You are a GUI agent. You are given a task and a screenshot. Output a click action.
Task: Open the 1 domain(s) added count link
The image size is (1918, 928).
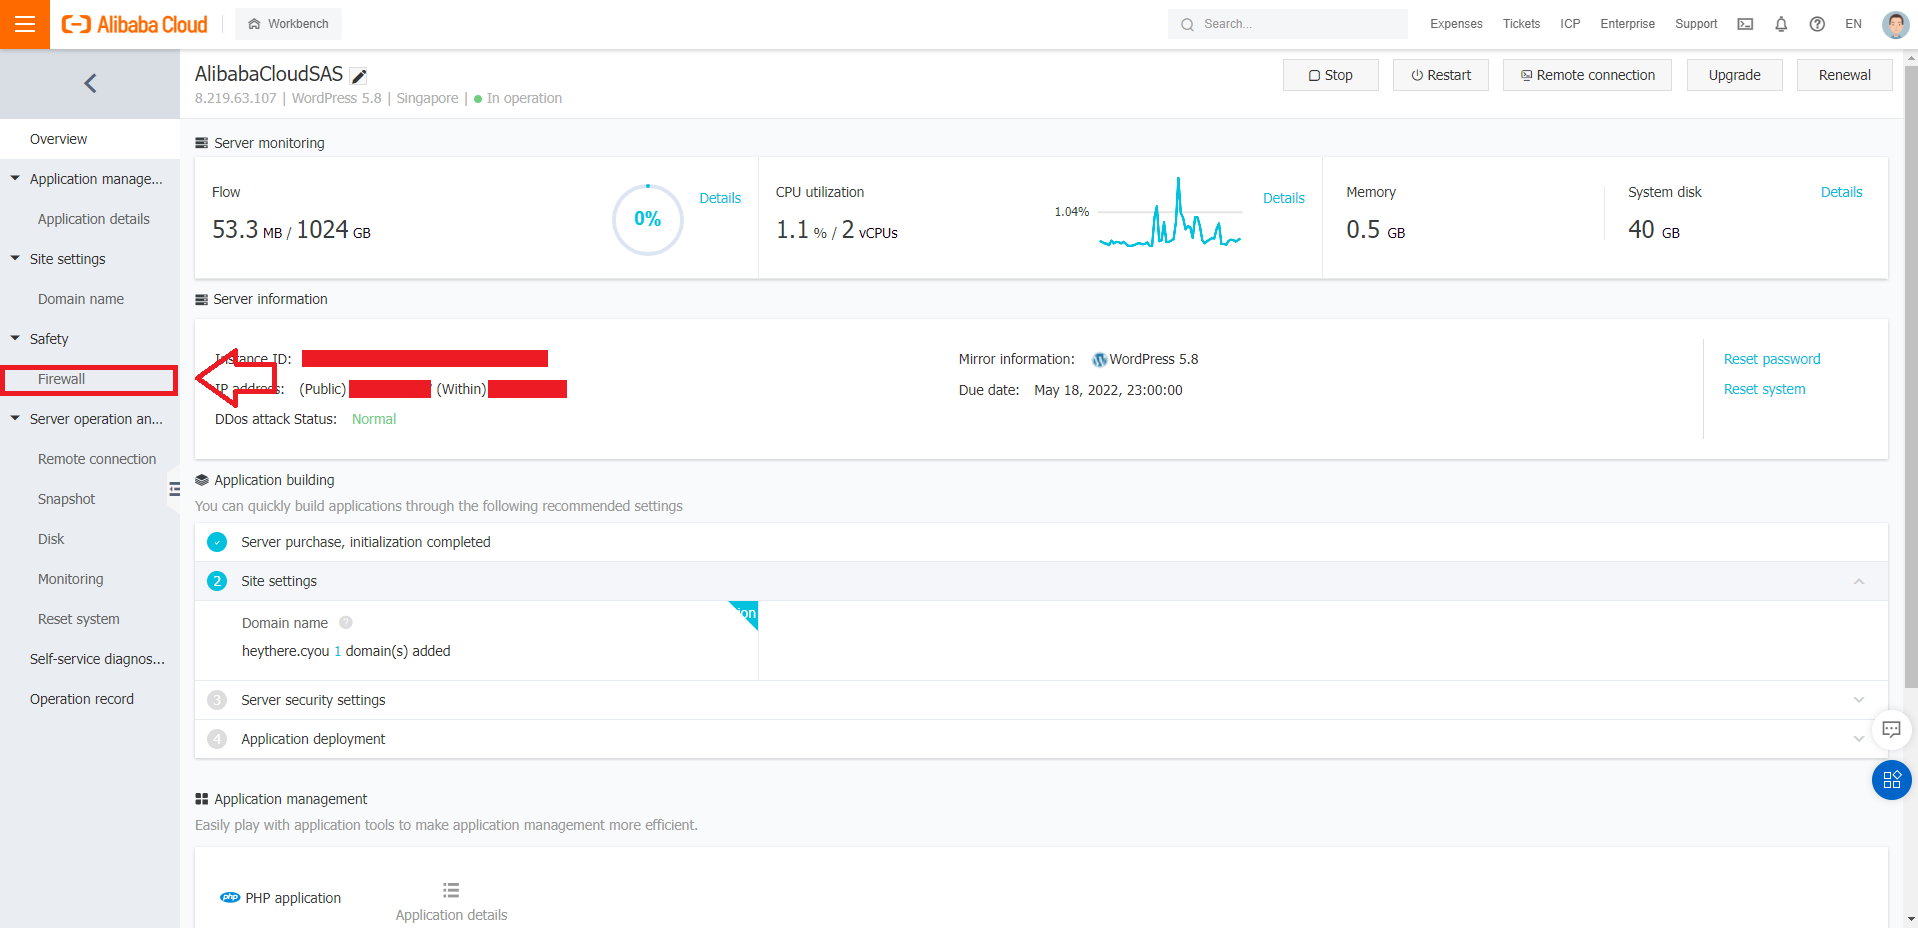tap(338, 651)
